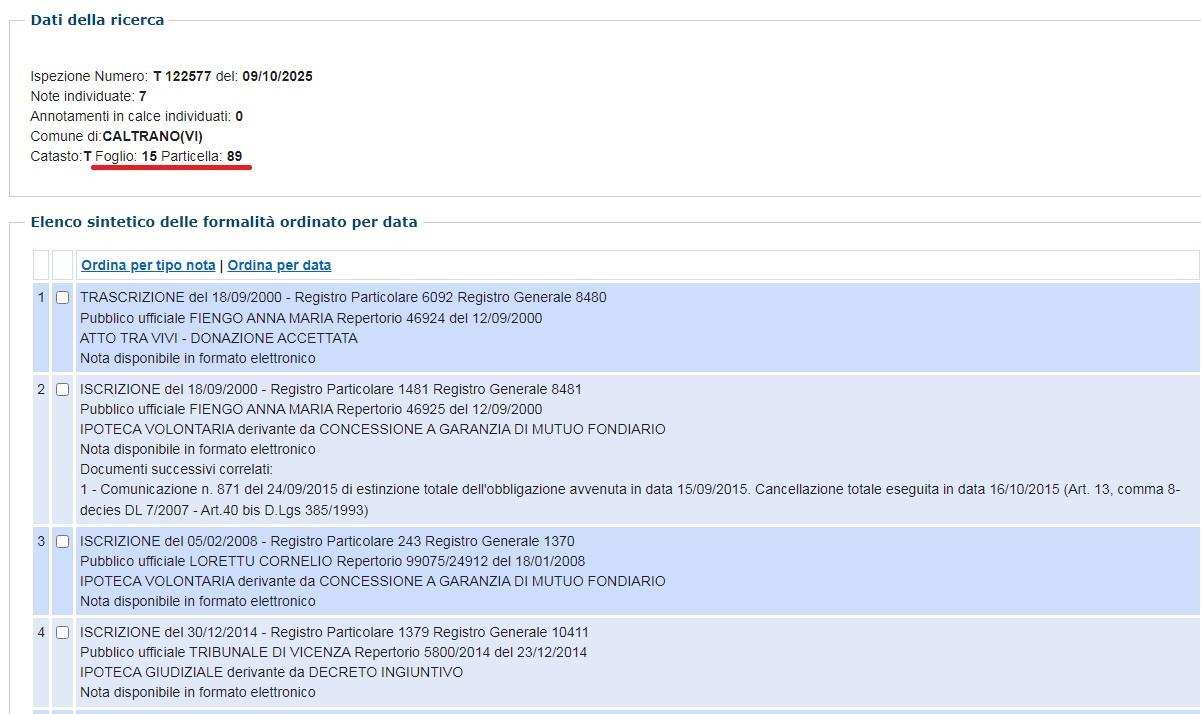
Task: Select checkbox of formalità number 2
Action: point(62,390)
